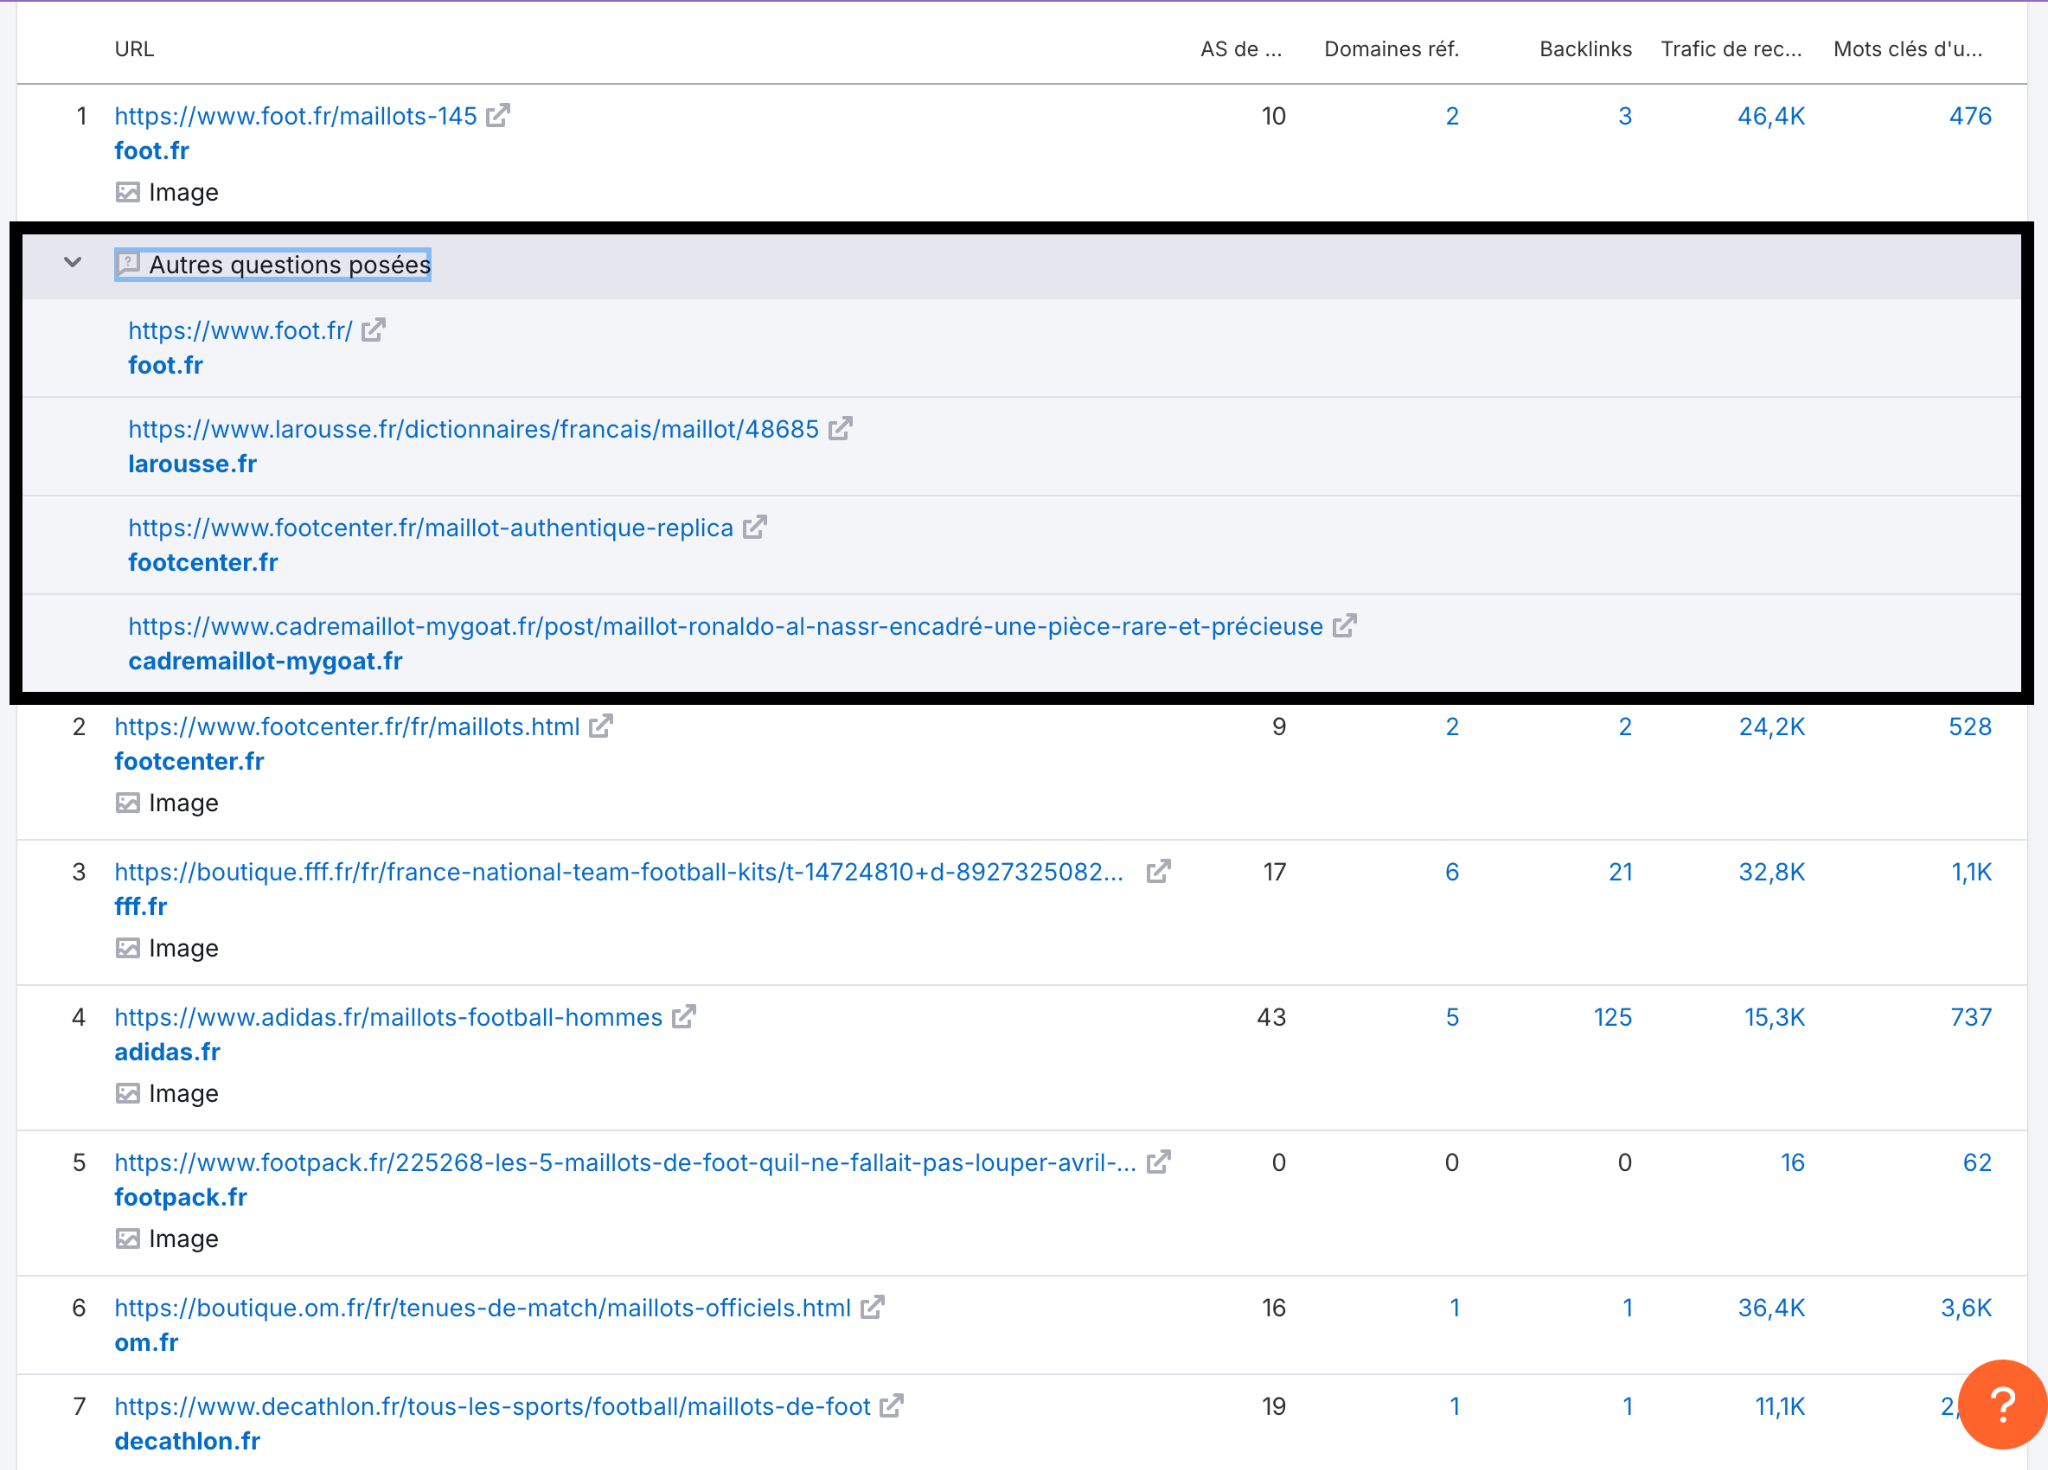Open the larousse.fr dictionnaires maillot URL

point(474,429)
